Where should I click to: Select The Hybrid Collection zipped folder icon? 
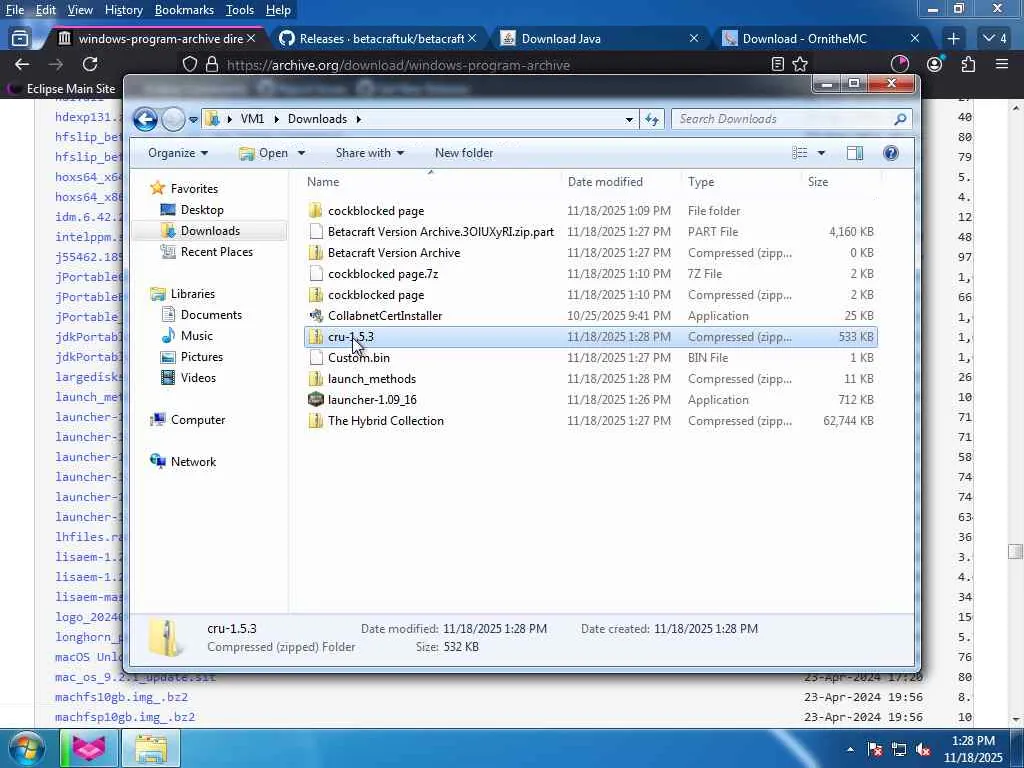[x=315, y=421]
